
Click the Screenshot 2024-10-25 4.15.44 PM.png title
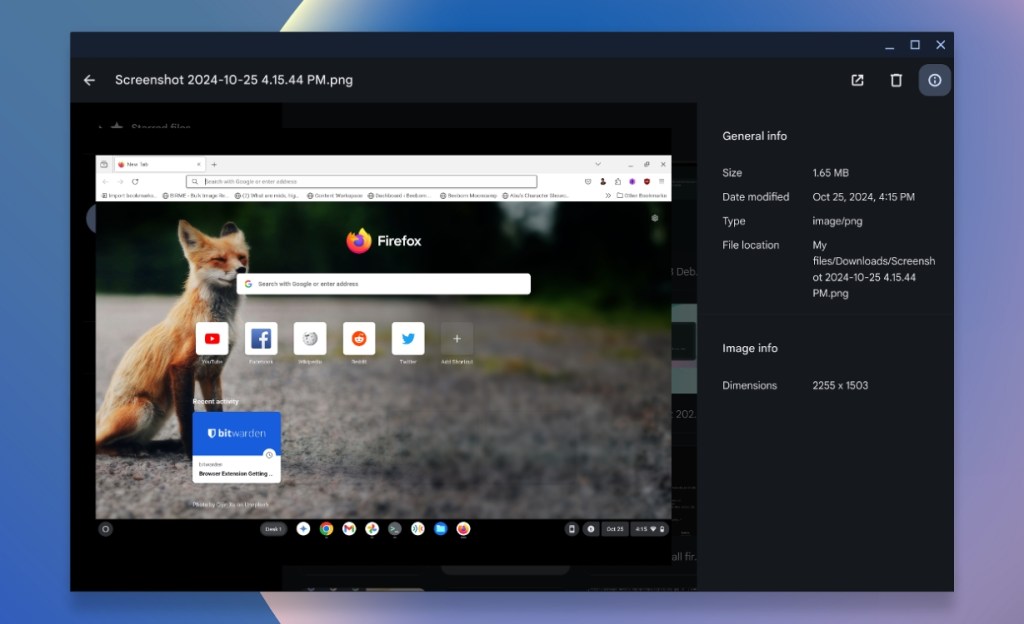coord(234,80)
